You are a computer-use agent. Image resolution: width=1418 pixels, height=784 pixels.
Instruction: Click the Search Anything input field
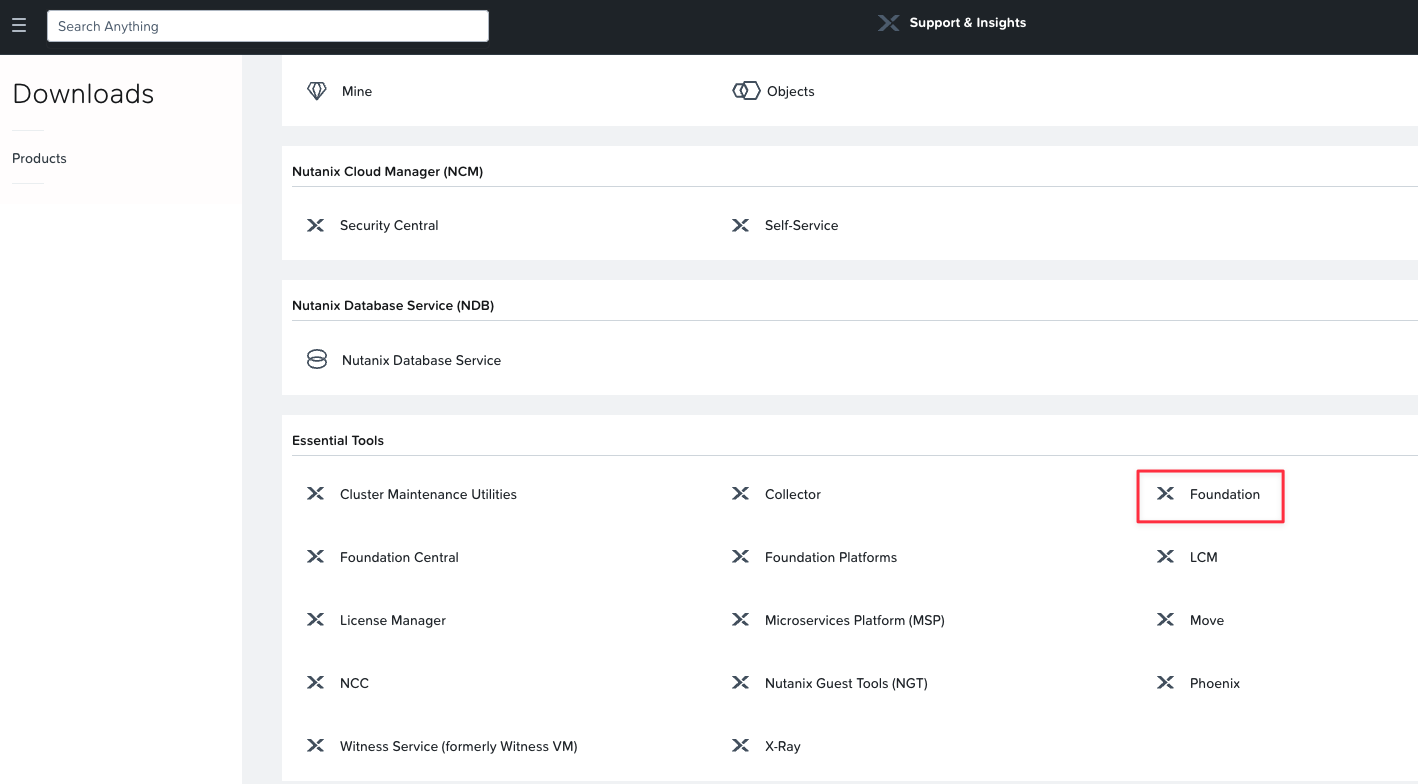(268, 26)
